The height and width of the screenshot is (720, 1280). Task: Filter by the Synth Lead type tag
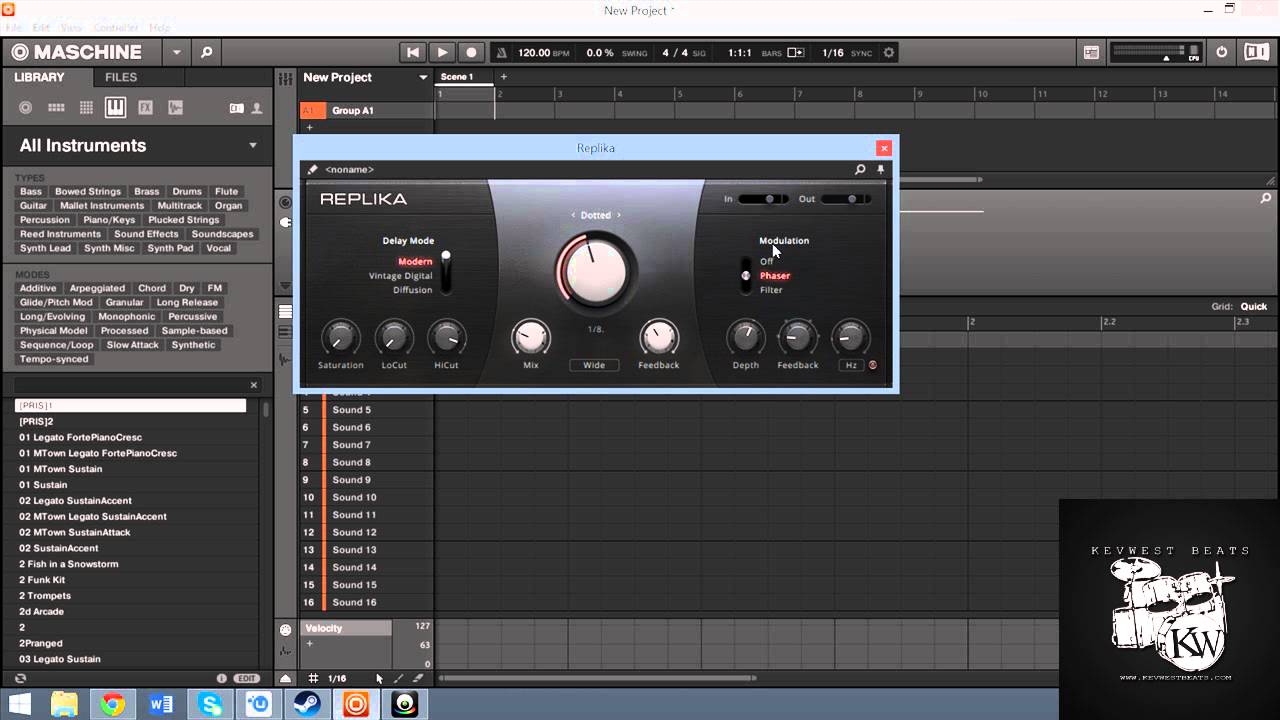point(46,248)
